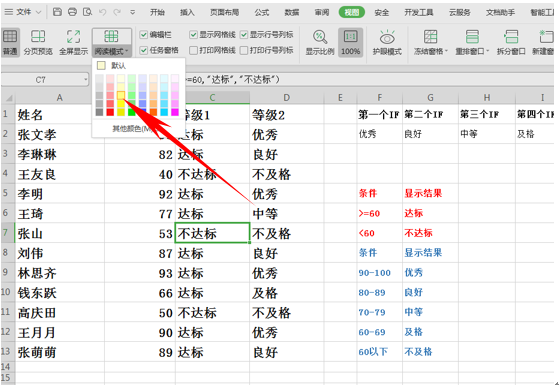559x385 pixels.
Task: Expand the 文件 menu dropdown arrow
Action: tap(39, 12)
